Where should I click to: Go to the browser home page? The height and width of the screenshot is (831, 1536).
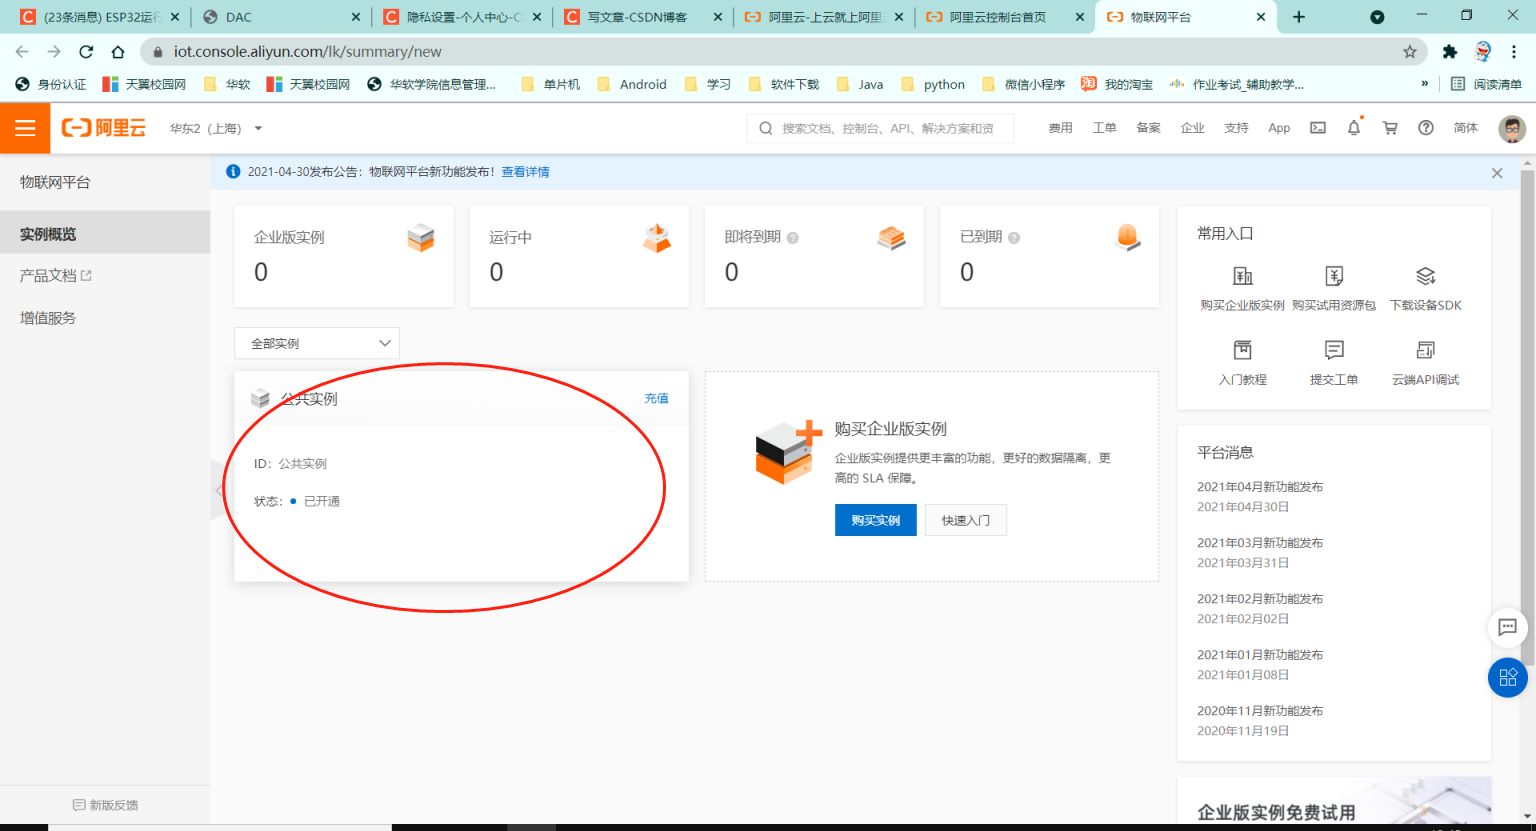click(118, 52)
